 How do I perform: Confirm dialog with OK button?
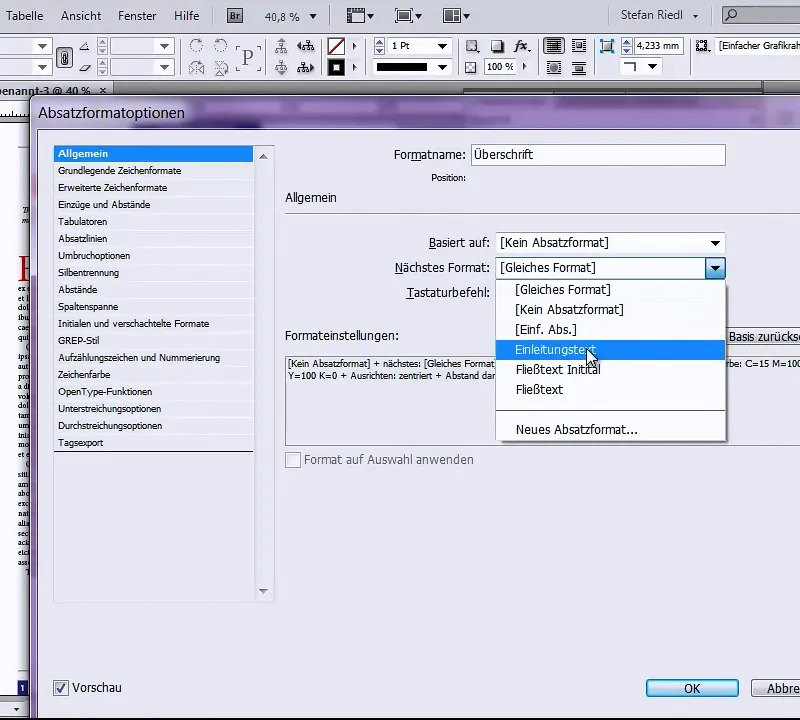point(692,688)
